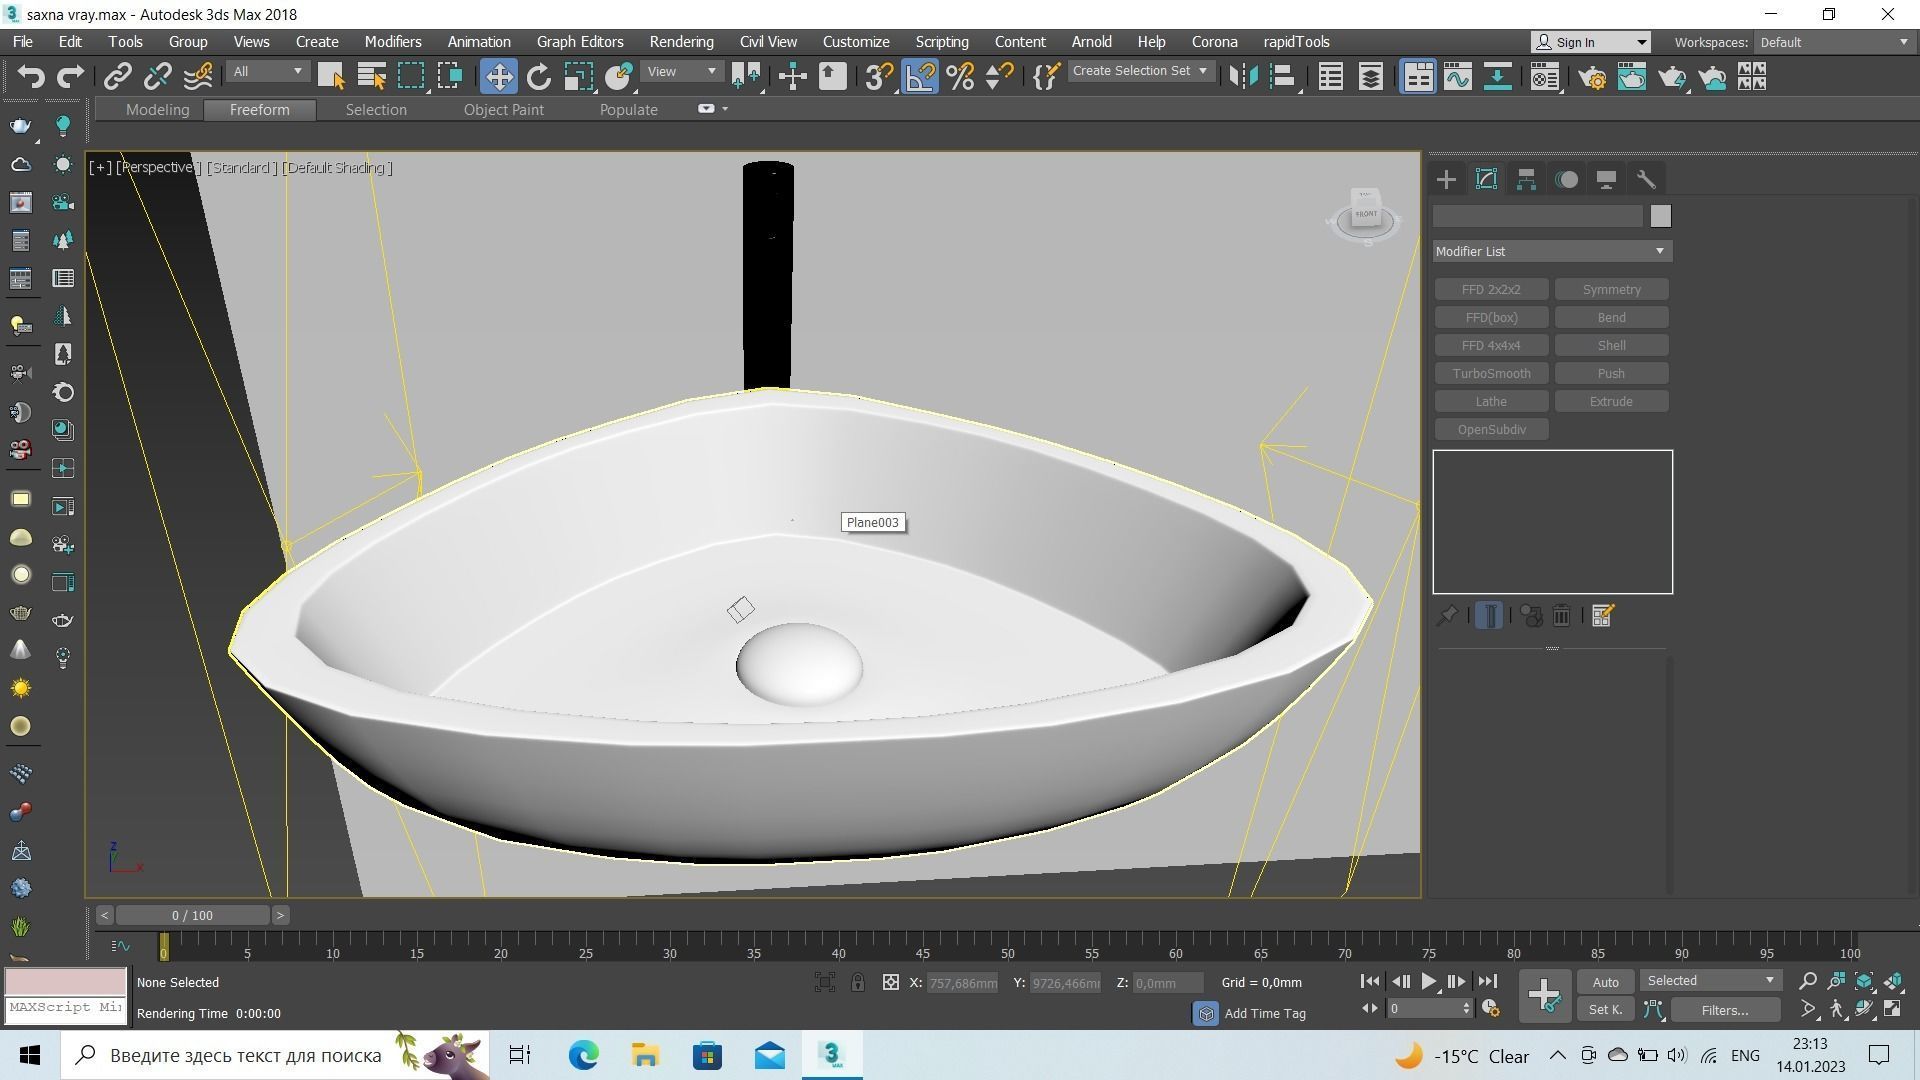Screen dimensions: 1920x1080
Task: Open the Sign In dropdown
Action: click(1591, 42)
